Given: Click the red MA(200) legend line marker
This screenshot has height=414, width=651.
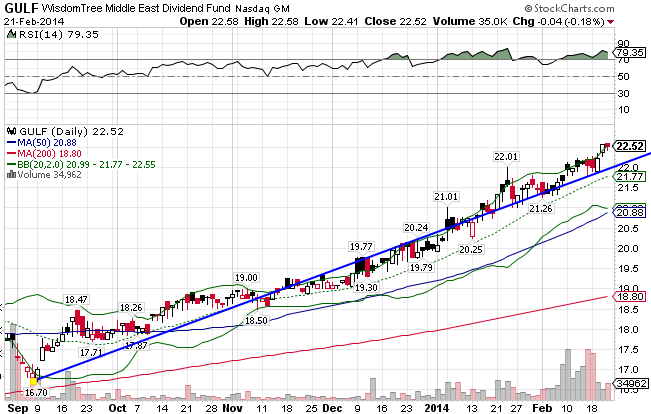Looking at the screenshot, I should (x=12, y=154).
